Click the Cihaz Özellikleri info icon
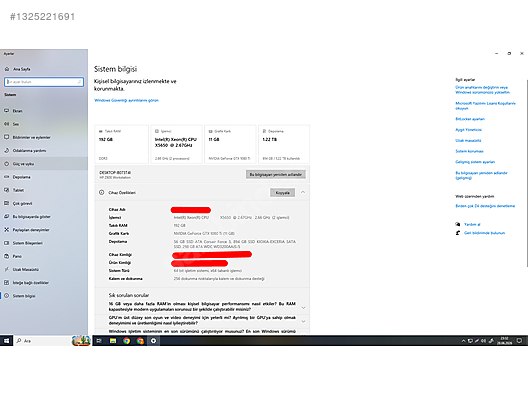The width and height of the screenshot is (528, 396). (101, 193)
